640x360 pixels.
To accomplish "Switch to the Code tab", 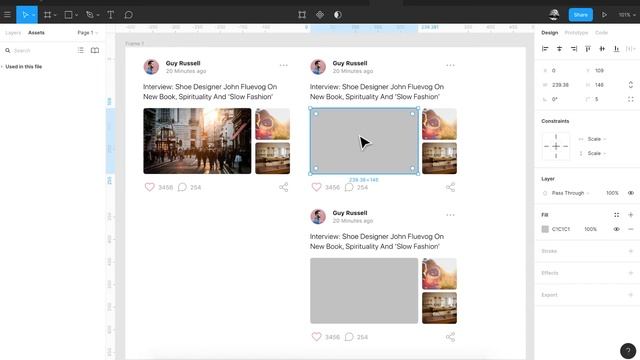I will pos(601,33).
